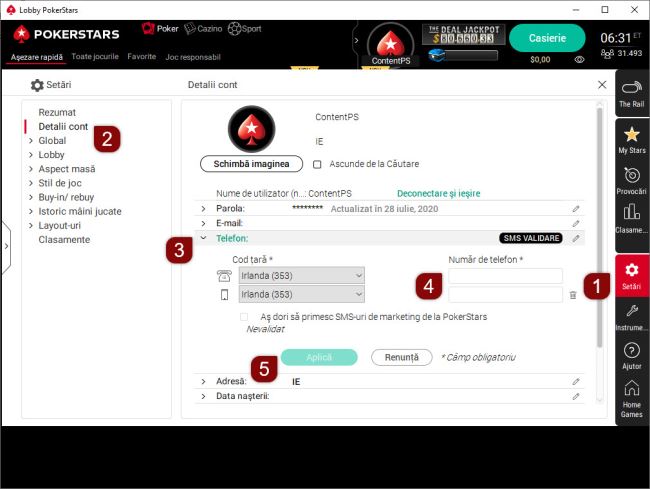The height and width of the screenshot is (489, 650).
Task: Expand the Adresă row chevron
Action: (x=203, y=381)
